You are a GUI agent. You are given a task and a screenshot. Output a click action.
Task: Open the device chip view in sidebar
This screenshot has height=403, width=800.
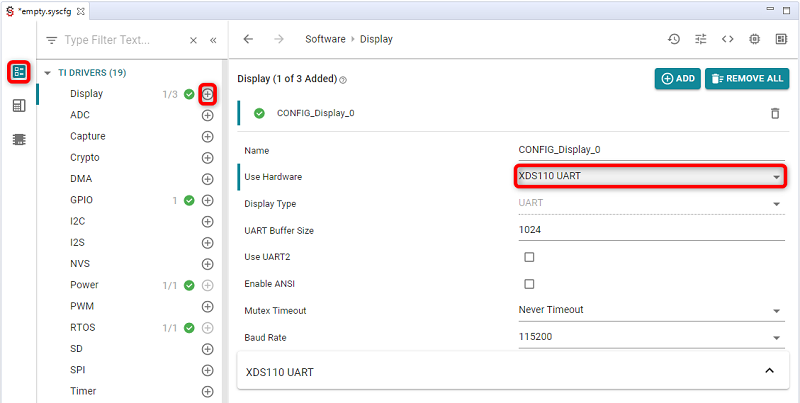[19, 140]
